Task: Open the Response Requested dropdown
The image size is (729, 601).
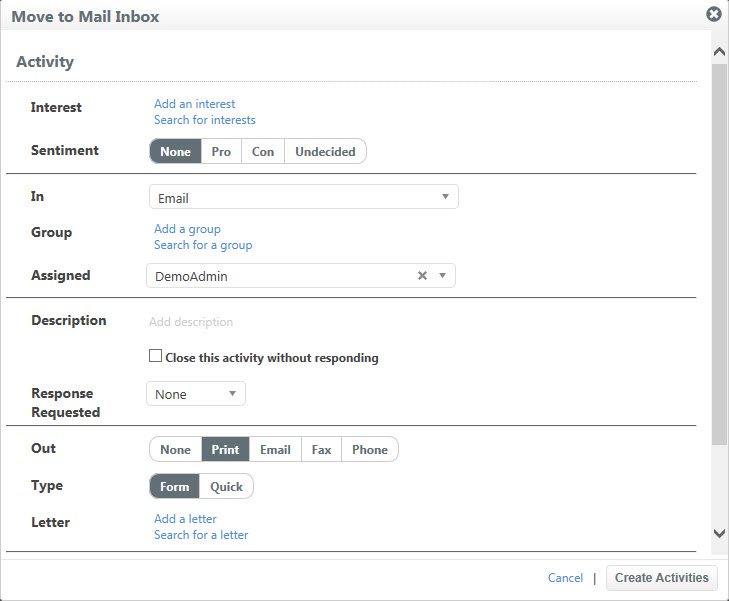Action: tap(196, 394)
